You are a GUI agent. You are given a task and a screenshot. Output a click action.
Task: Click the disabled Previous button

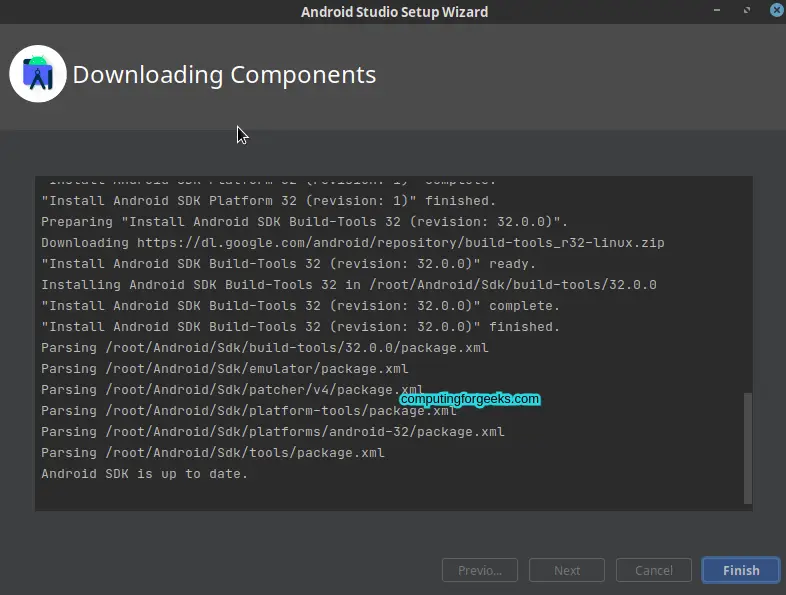(480, 570)
